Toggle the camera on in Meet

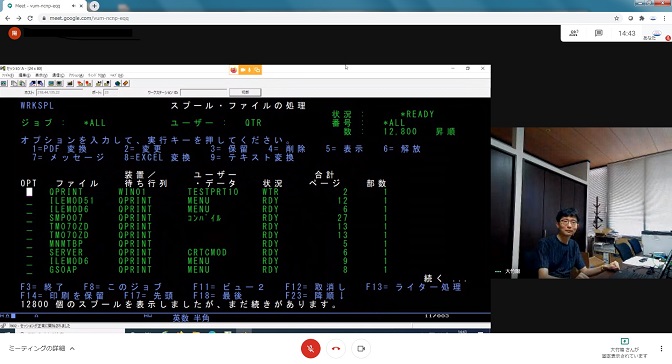tap(361, 349)
